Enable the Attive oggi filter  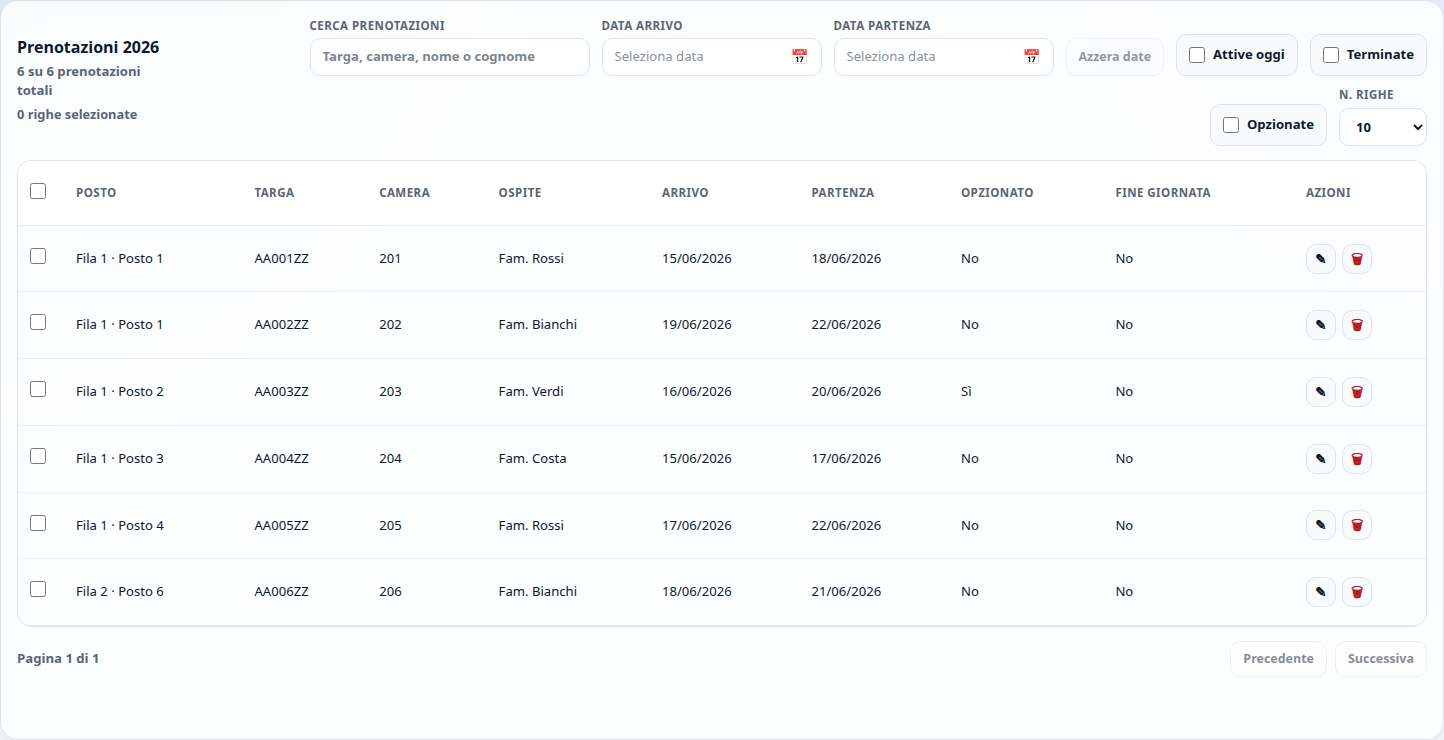tap(1197, 55)
